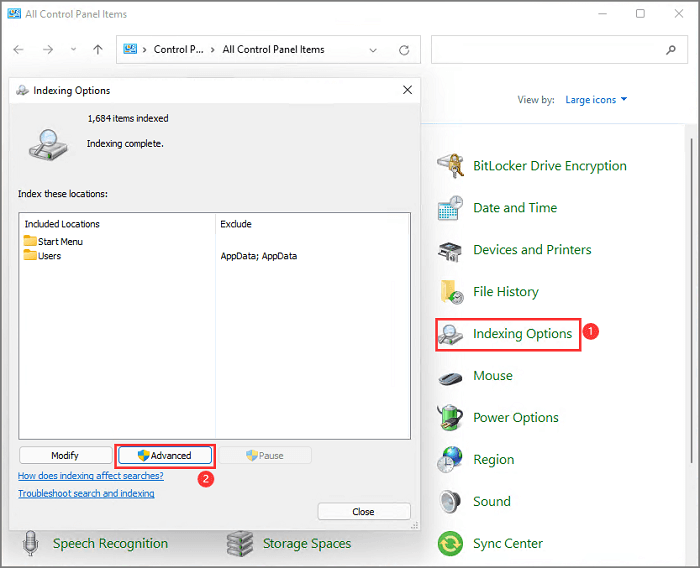Close the Indexing Options dialog with Close button
The image size is (700, 568).
363,511
